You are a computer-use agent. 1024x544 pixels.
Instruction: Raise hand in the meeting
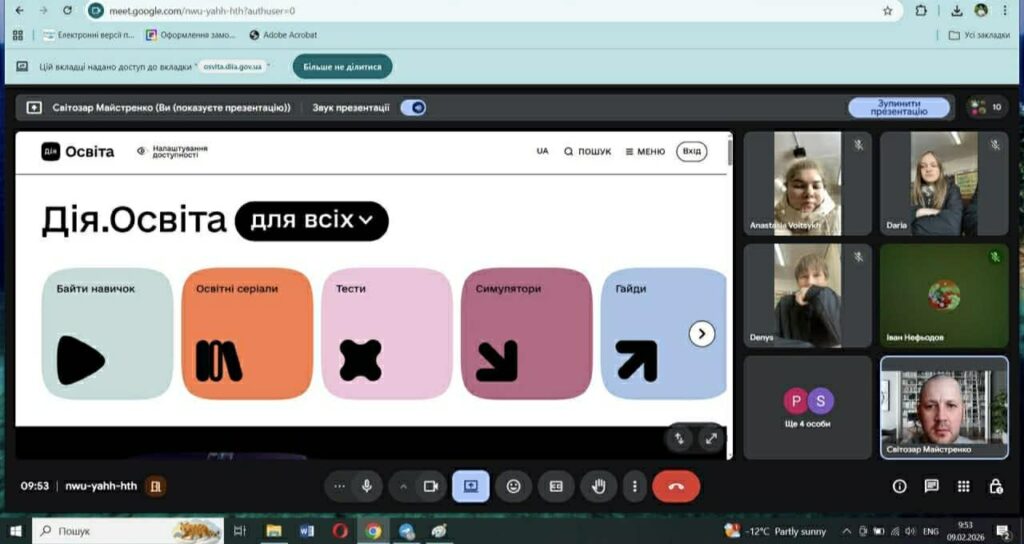coord(600,486)
